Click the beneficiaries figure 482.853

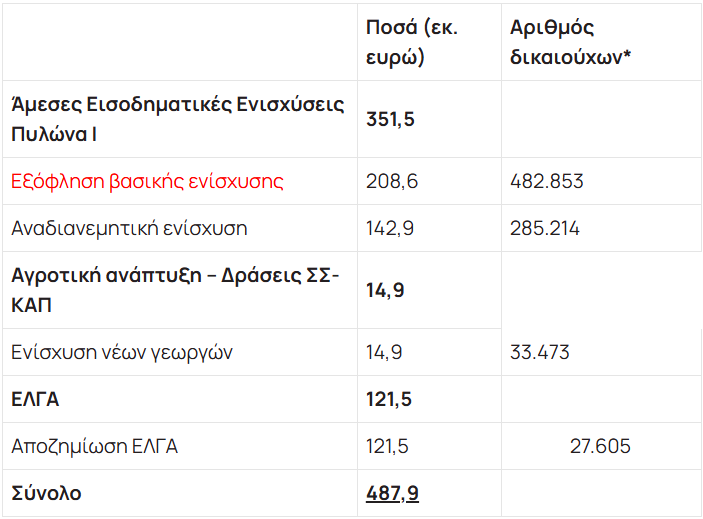[x=547, y=182]
